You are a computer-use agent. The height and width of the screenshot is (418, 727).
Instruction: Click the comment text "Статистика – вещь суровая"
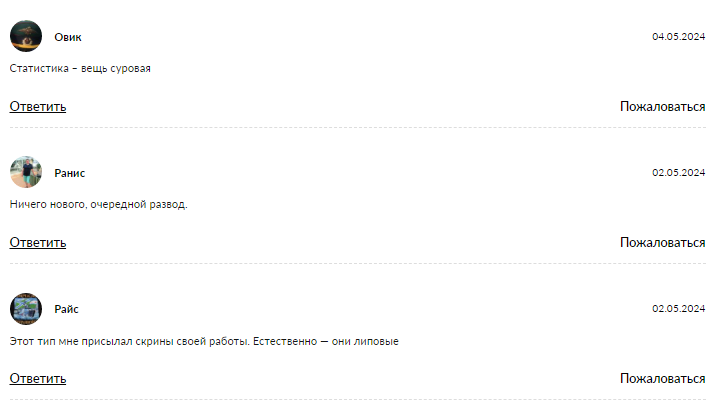point(80,69)
